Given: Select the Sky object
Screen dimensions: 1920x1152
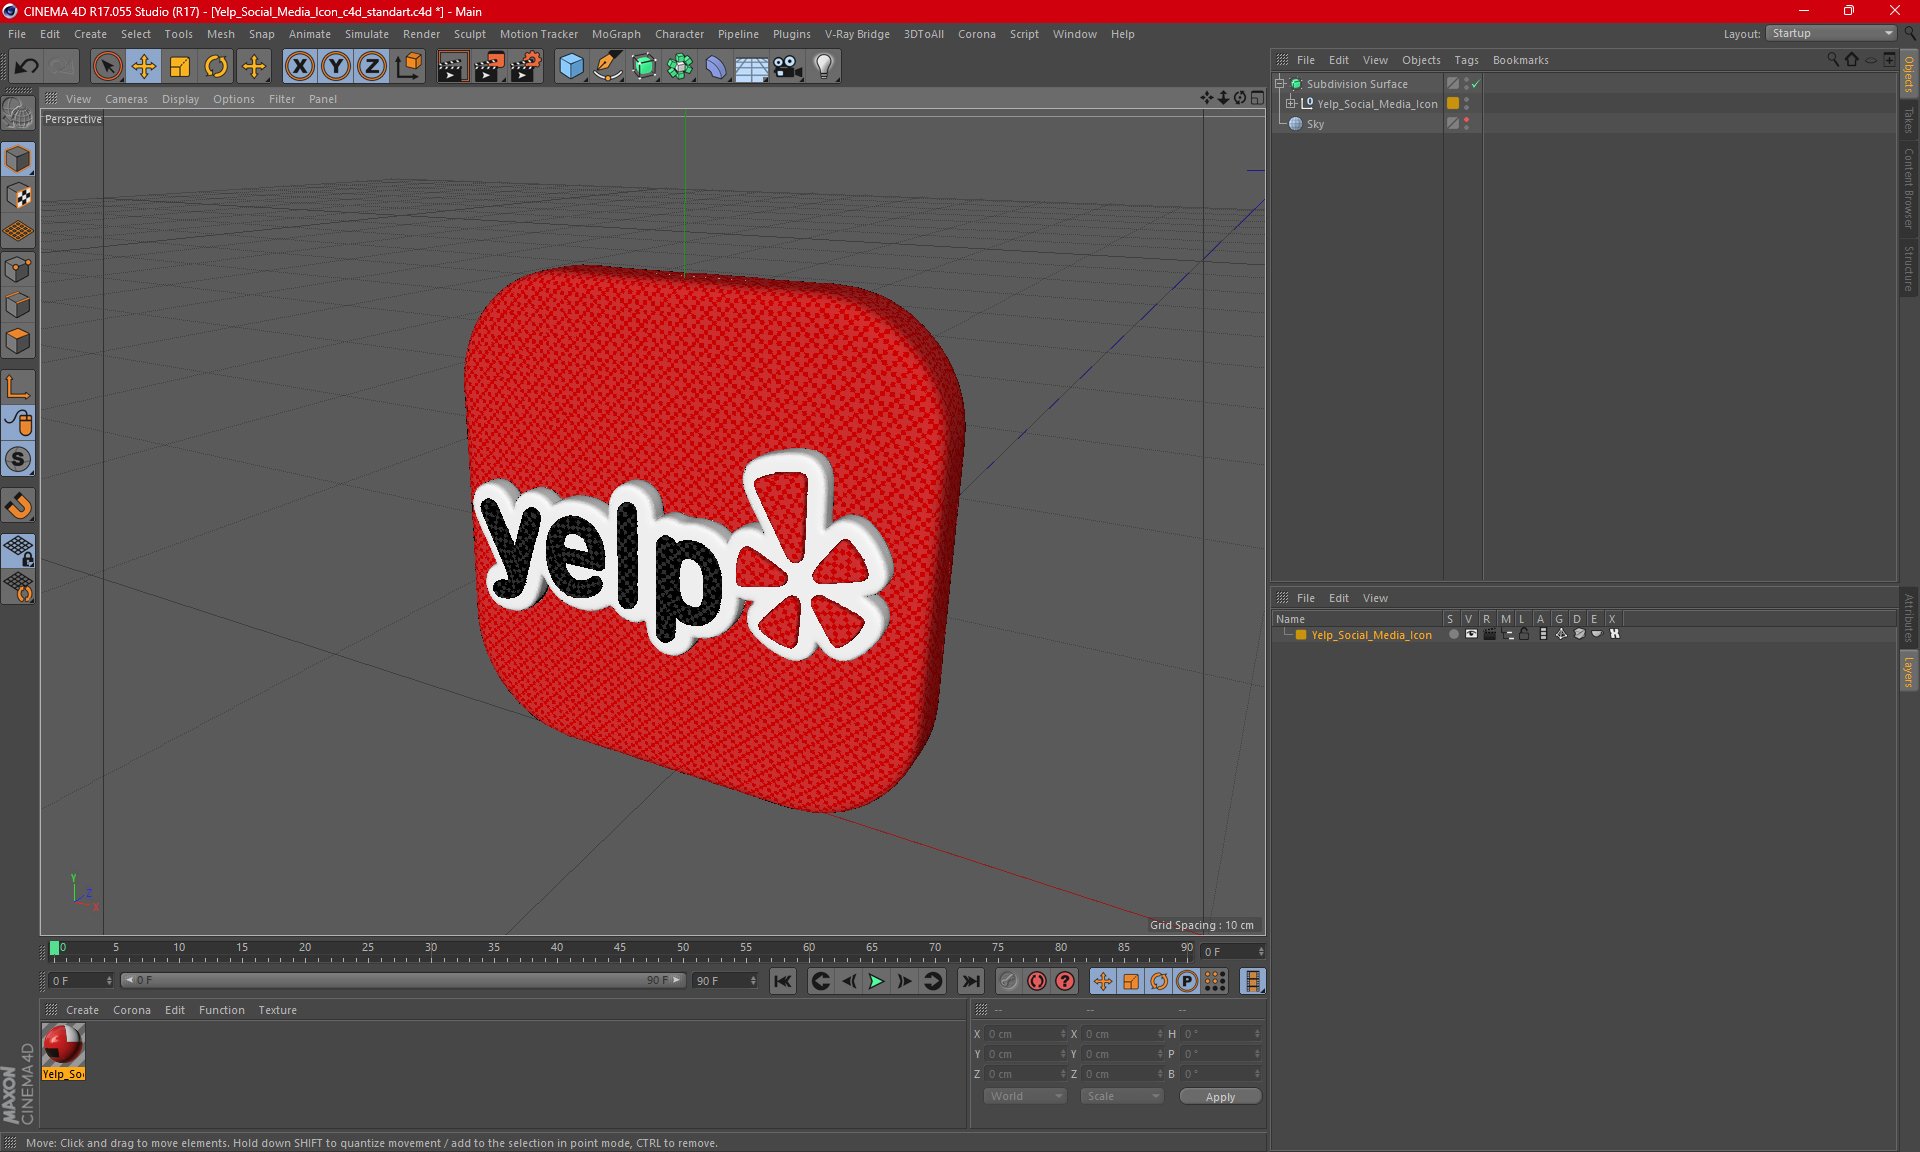Looking at the screenshot, I should (1315, 124).
